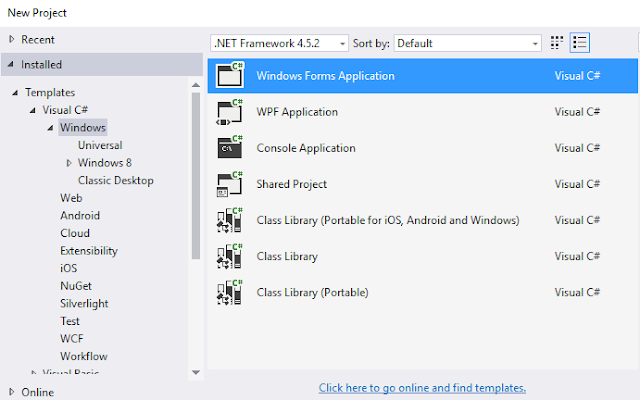Select the 'Console Application' template name
This screenshot has width=640, height=400.
(x=306, y=148)
